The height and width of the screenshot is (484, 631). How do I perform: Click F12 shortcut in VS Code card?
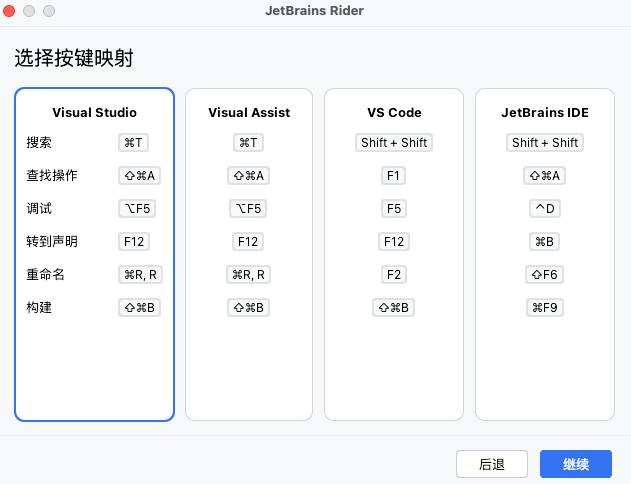[394, 241]
